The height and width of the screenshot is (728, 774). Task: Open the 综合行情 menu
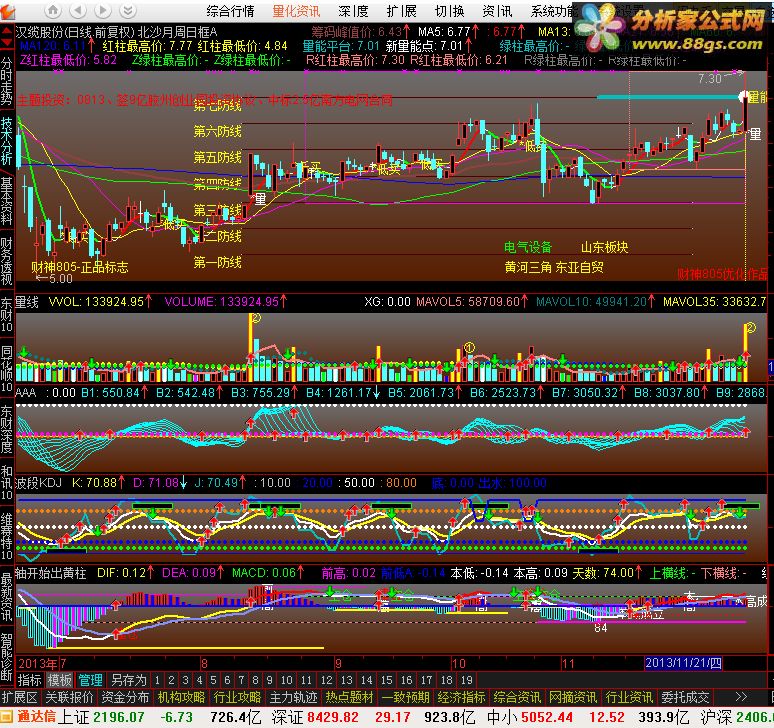click(230, 11)
